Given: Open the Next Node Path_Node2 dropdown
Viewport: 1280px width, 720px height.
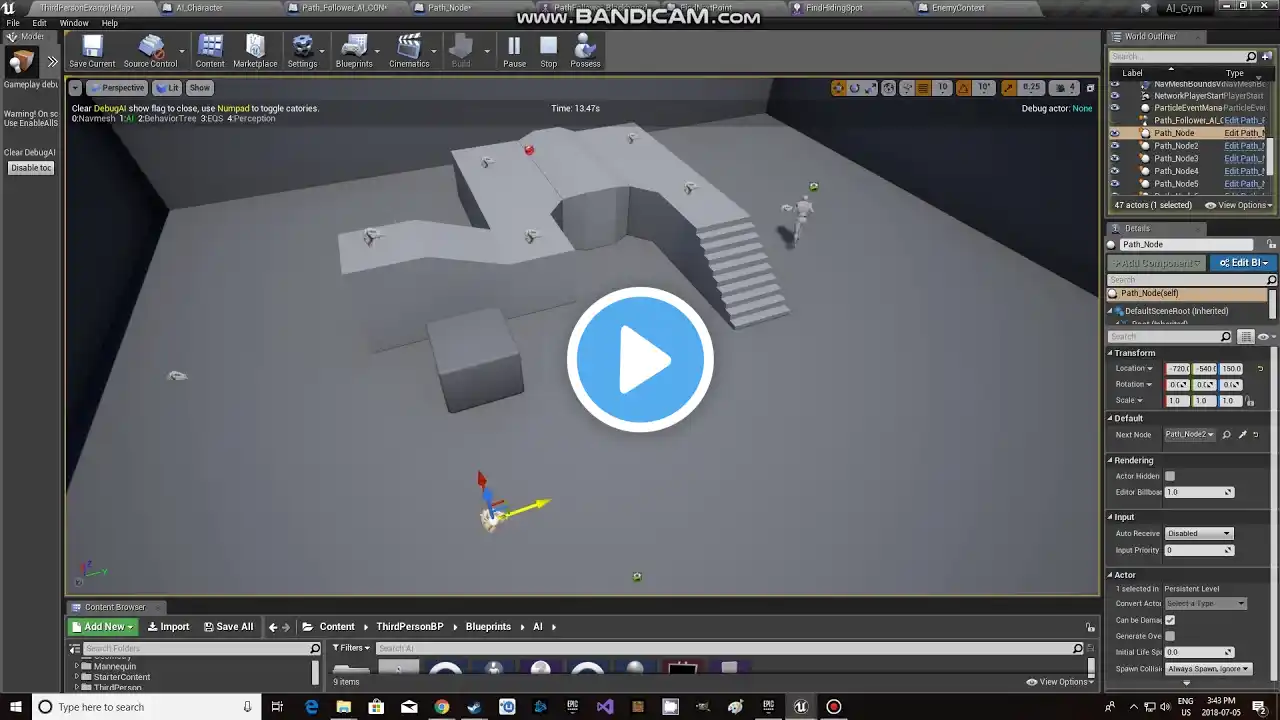Looking at the screenshot, I should point(1190,434).
